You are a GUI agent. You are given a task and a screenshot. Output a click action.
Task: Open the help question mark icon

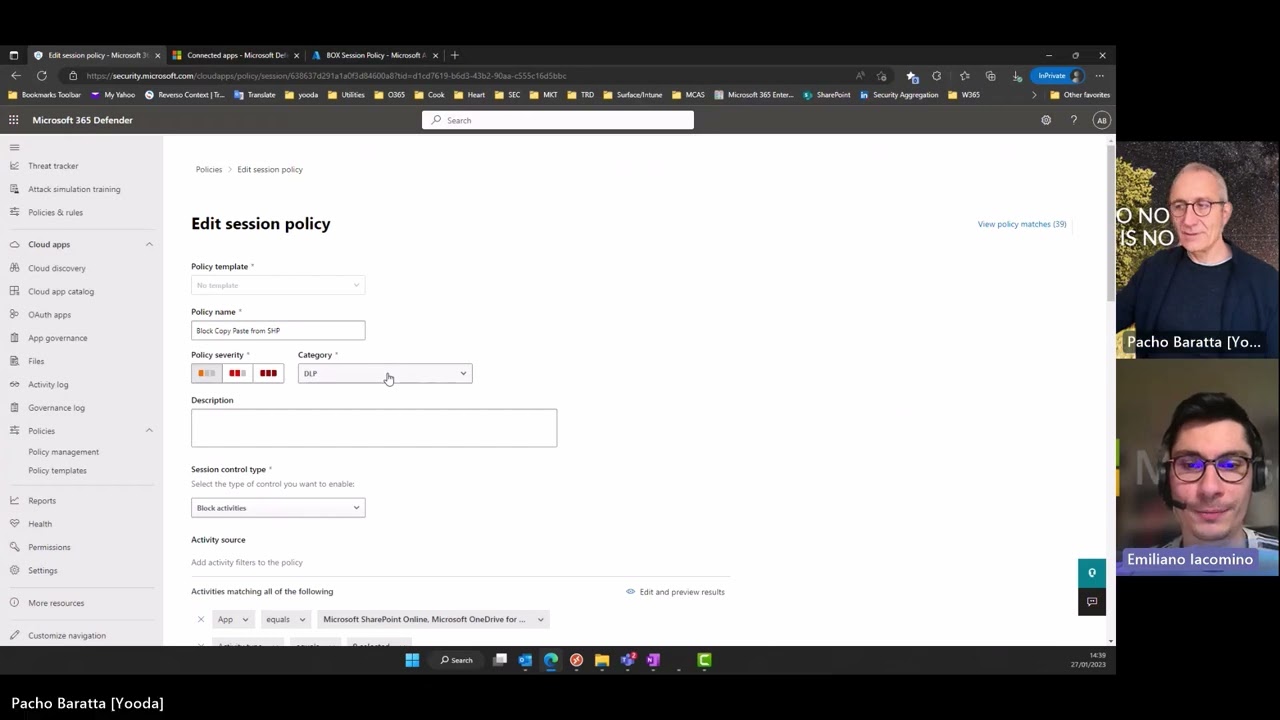(1074, 120)
